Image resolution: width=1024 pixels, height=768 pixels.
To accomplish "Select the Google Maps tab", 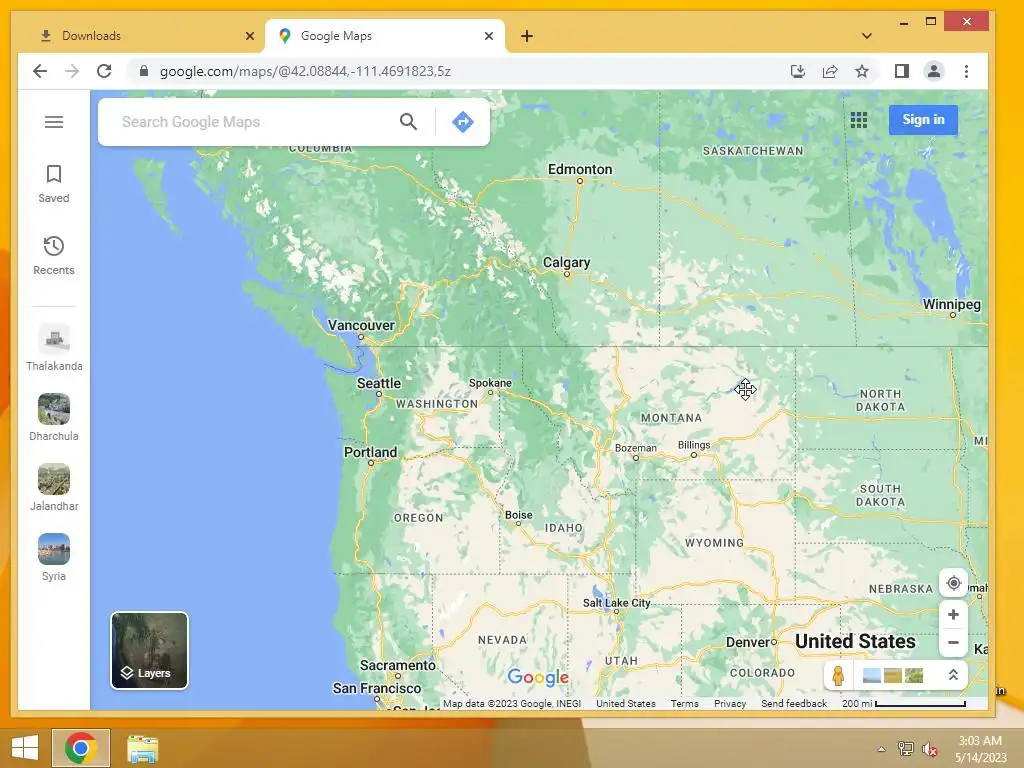I will tap(385, 36).
